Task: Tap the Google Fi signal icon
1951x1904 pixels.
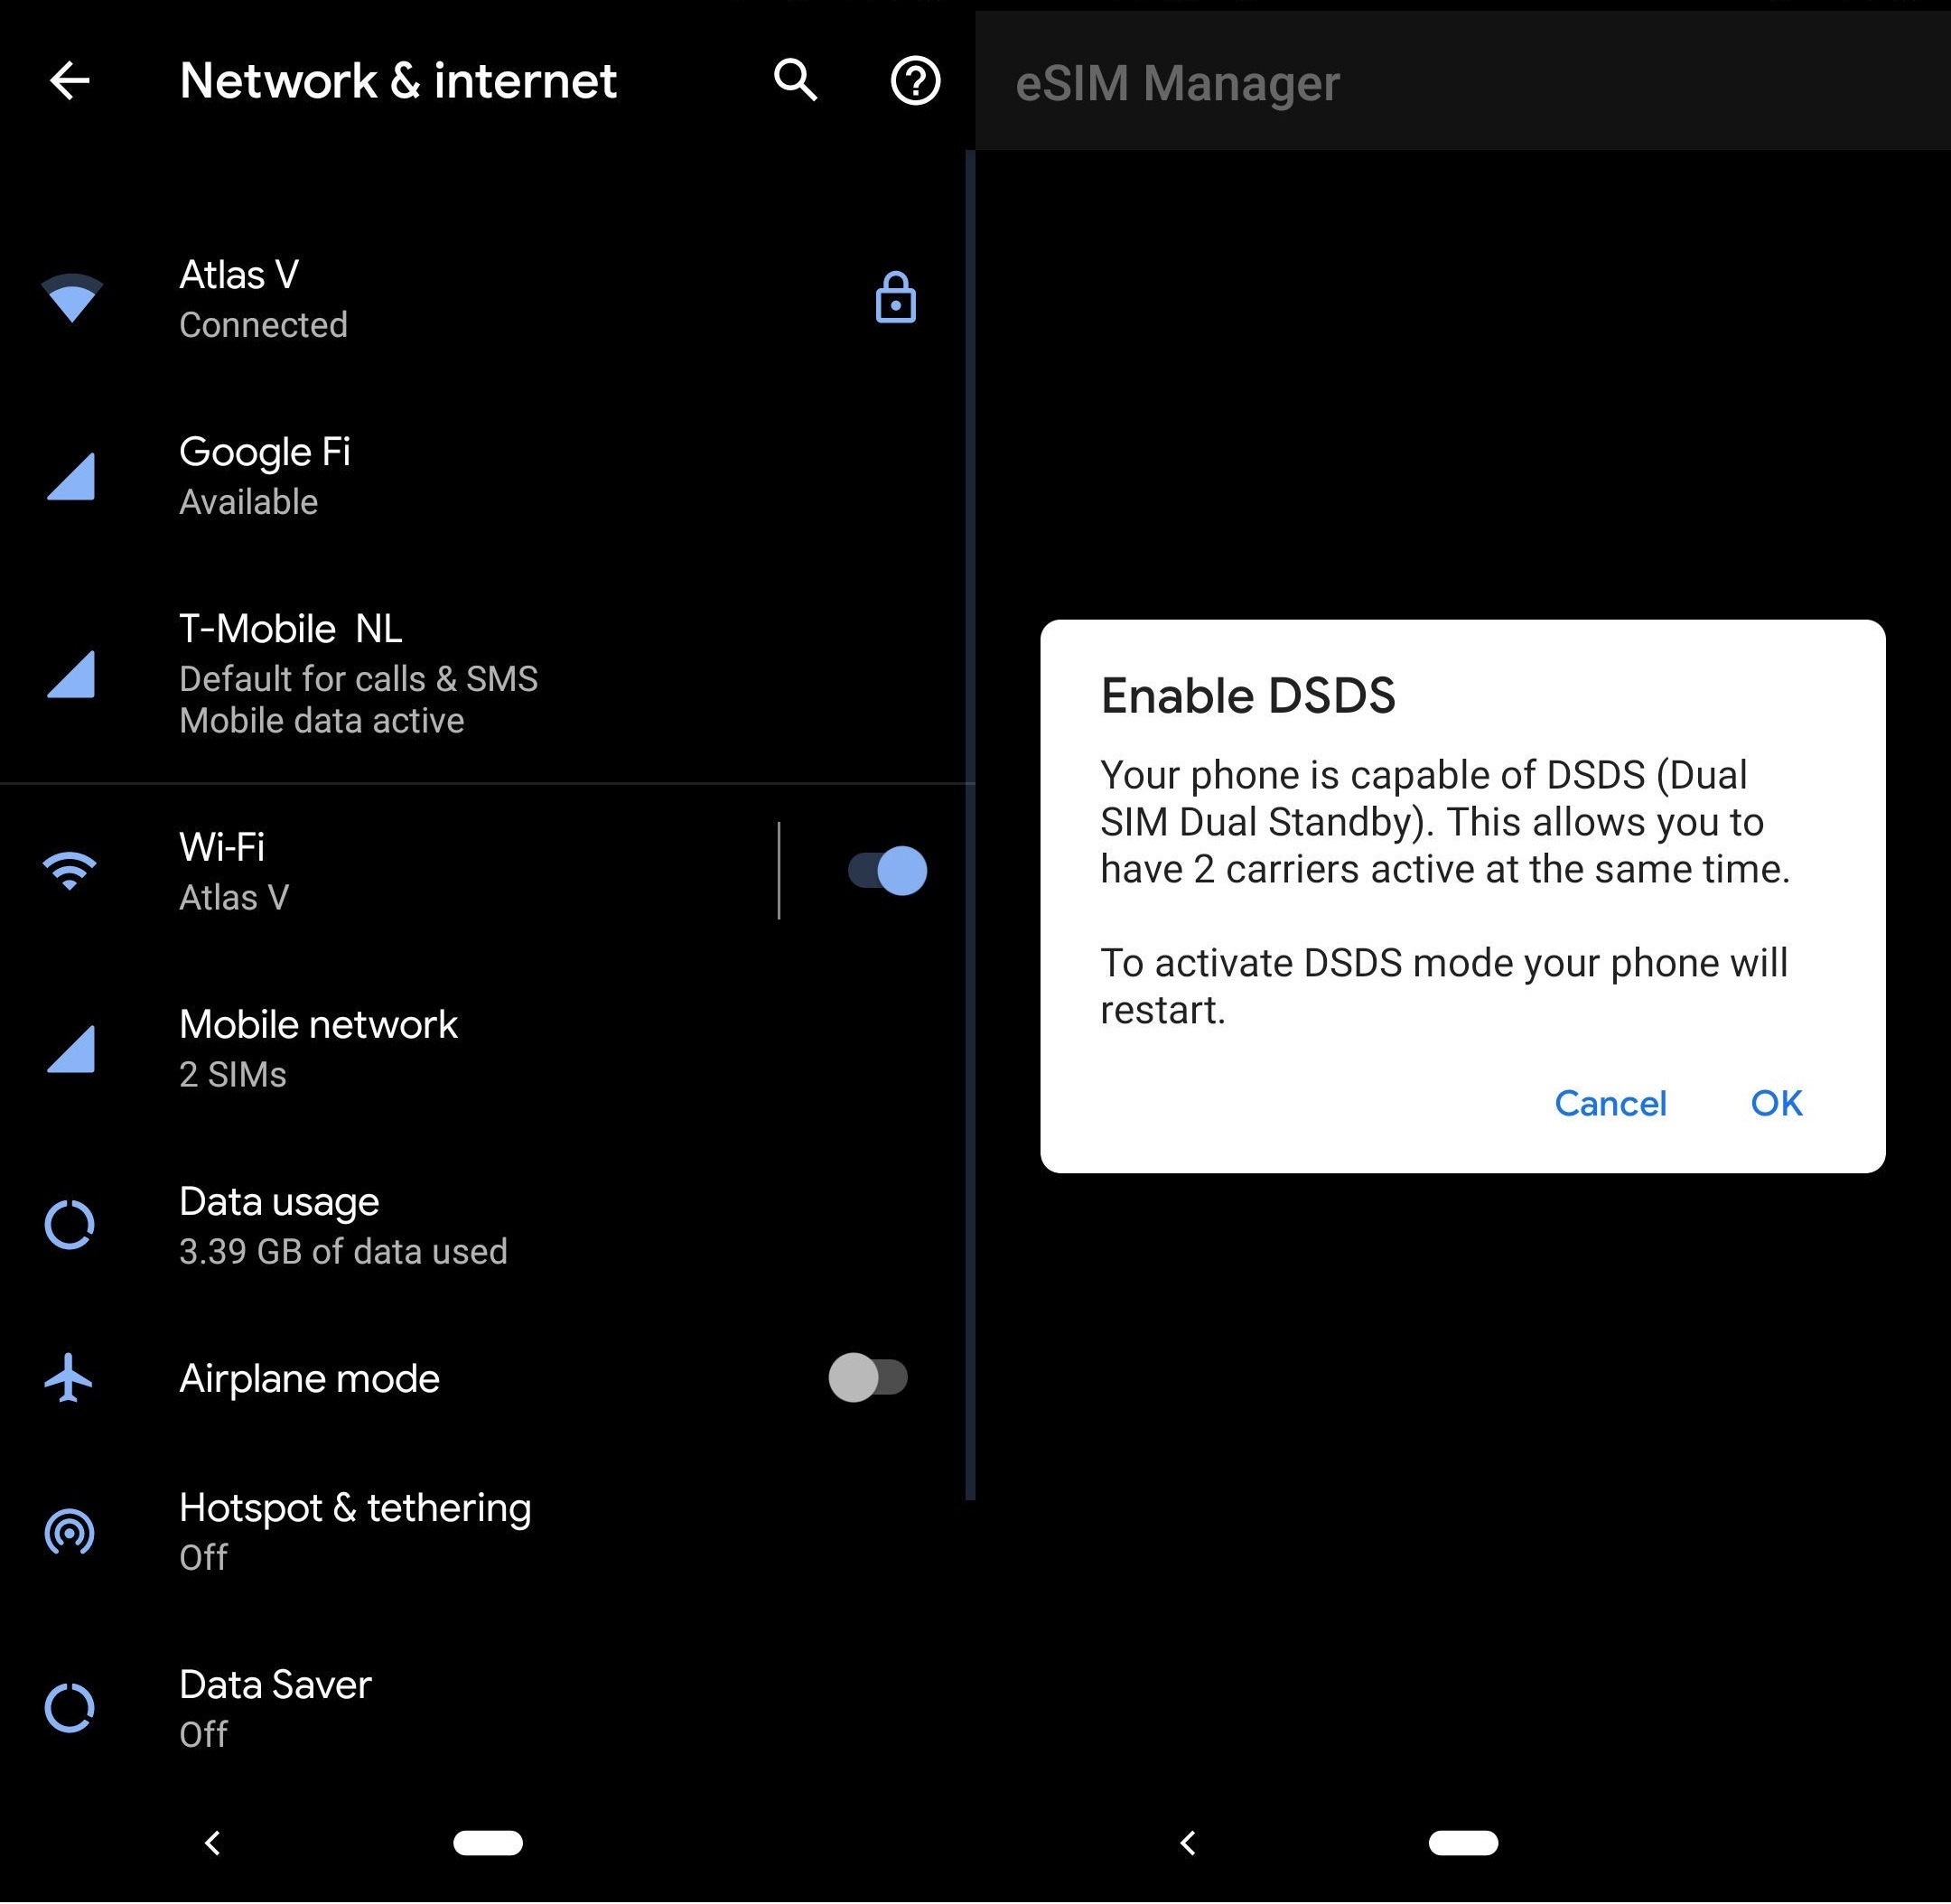Action: pyautogui.click(x=71, y=476)
